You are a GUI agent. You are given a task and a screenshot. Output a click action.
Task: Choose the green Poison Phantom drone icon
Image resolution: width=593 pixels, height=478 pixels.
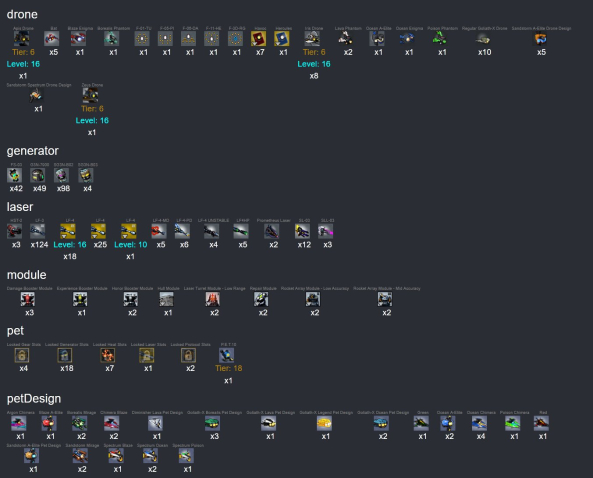(440, 39)
